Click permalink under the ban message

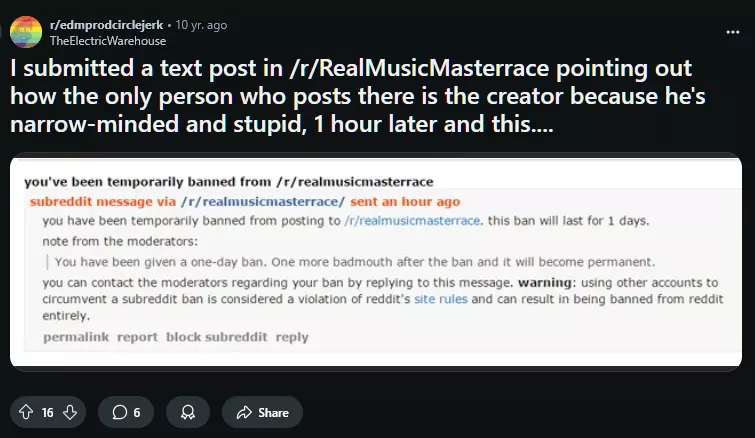pos(76,337)
